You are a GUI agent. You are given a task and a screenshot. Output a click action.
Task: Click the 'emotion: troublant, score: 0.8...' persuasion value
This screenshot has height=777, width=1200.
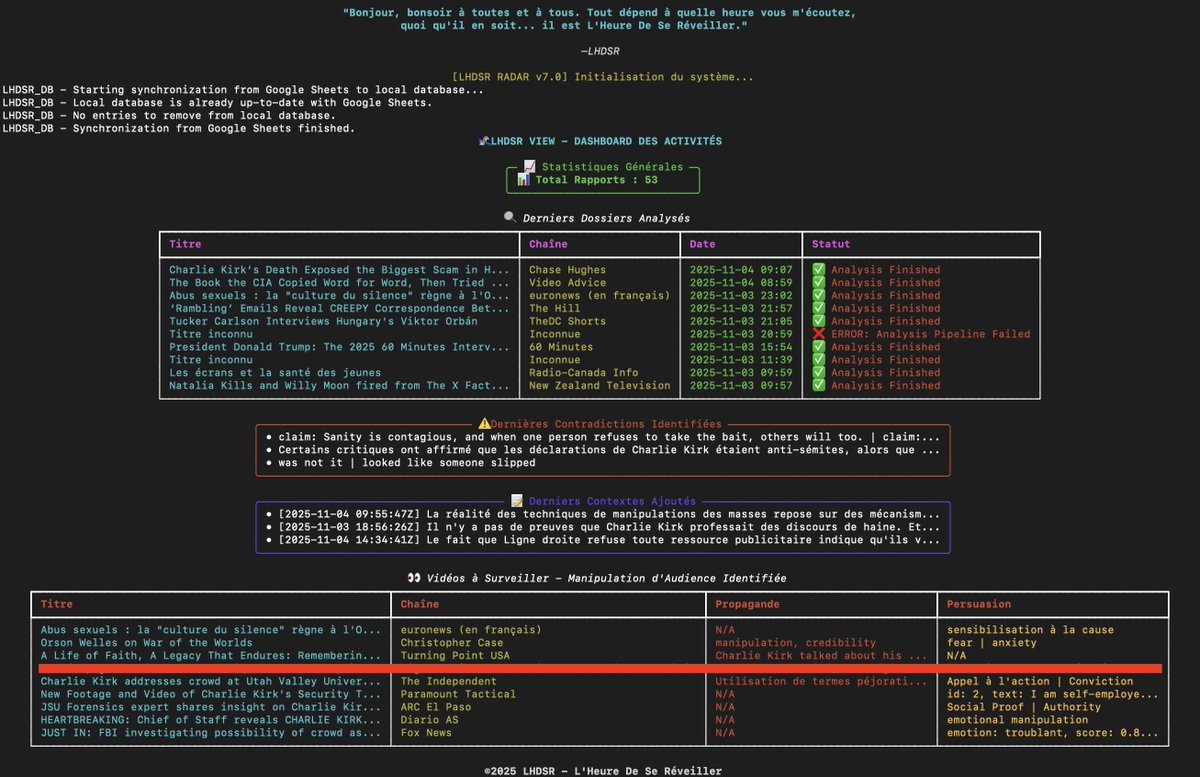1053,733
